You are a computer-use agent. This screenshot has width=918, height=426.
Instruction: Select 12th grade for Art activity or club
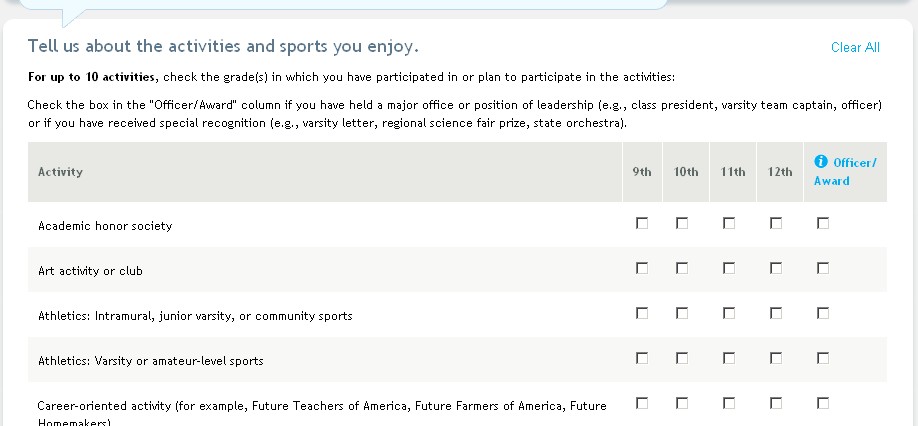[x=776, y=268]
